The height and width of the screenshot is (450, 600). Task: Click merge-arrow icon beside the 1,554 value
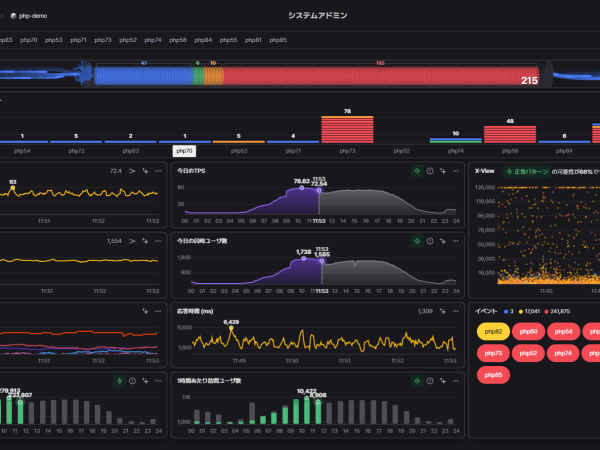click(132, 241)
